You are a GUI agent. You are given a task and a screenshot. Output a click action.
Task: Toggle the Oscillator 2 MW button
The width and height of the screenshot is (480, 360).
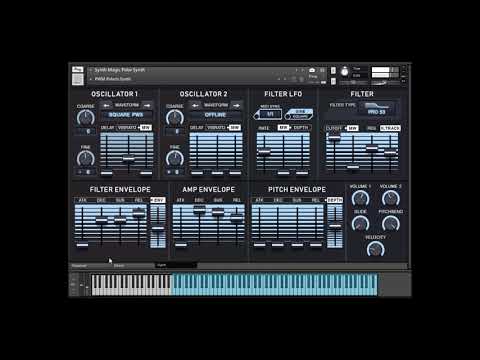[235, 127]
